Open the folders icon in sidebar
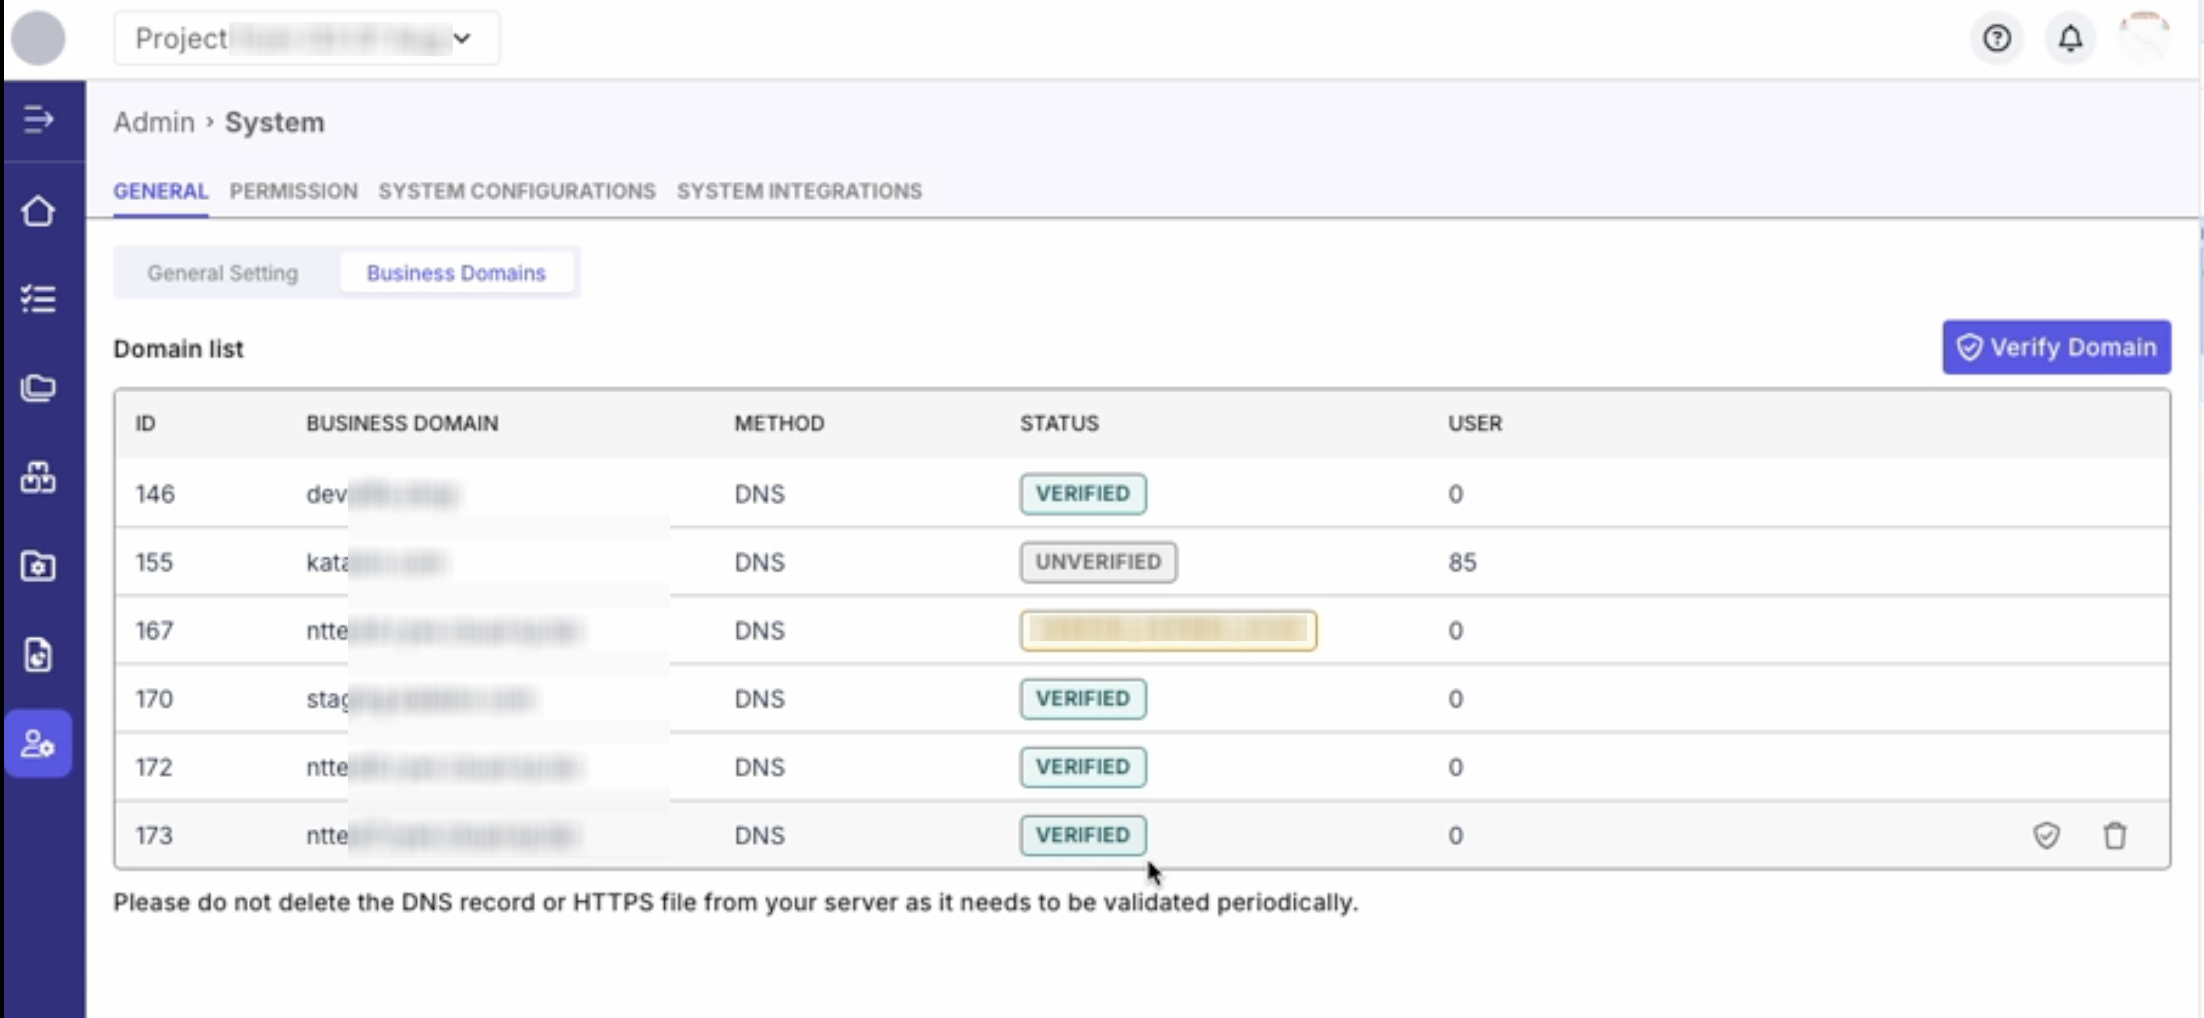 38,388
